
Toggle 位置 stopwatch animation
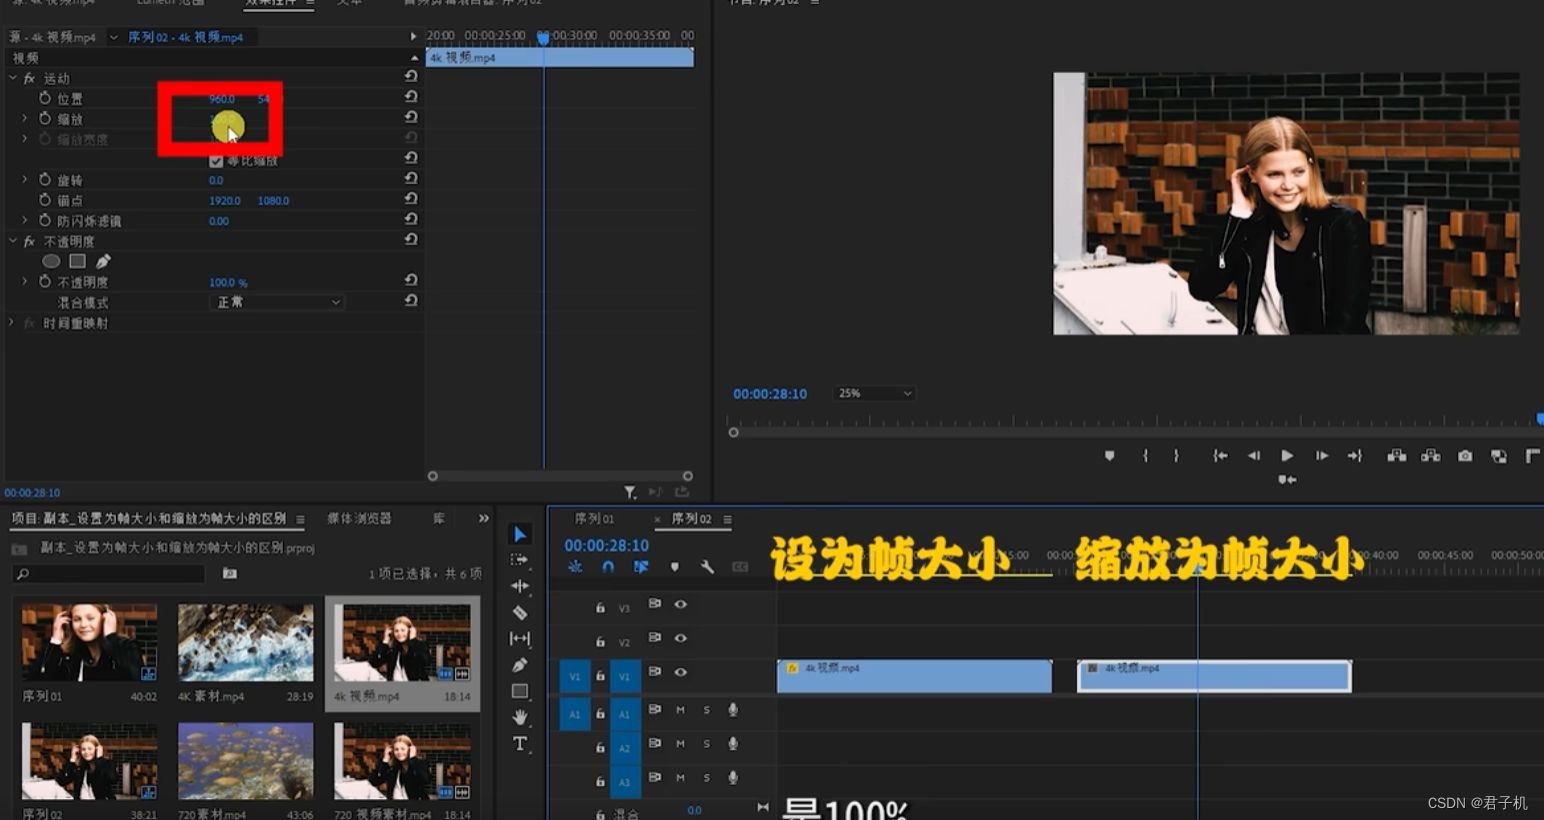click(x=45, y=98)
